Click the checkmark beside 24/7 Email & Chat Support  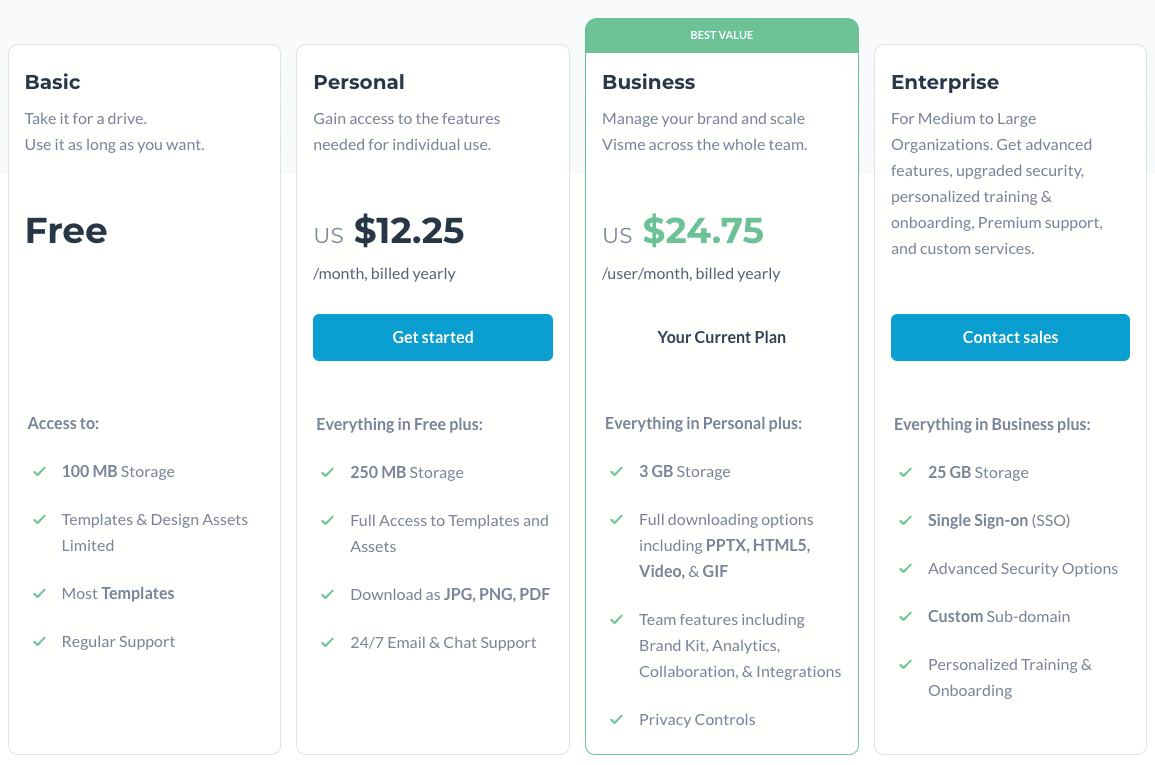pos(328,642)
